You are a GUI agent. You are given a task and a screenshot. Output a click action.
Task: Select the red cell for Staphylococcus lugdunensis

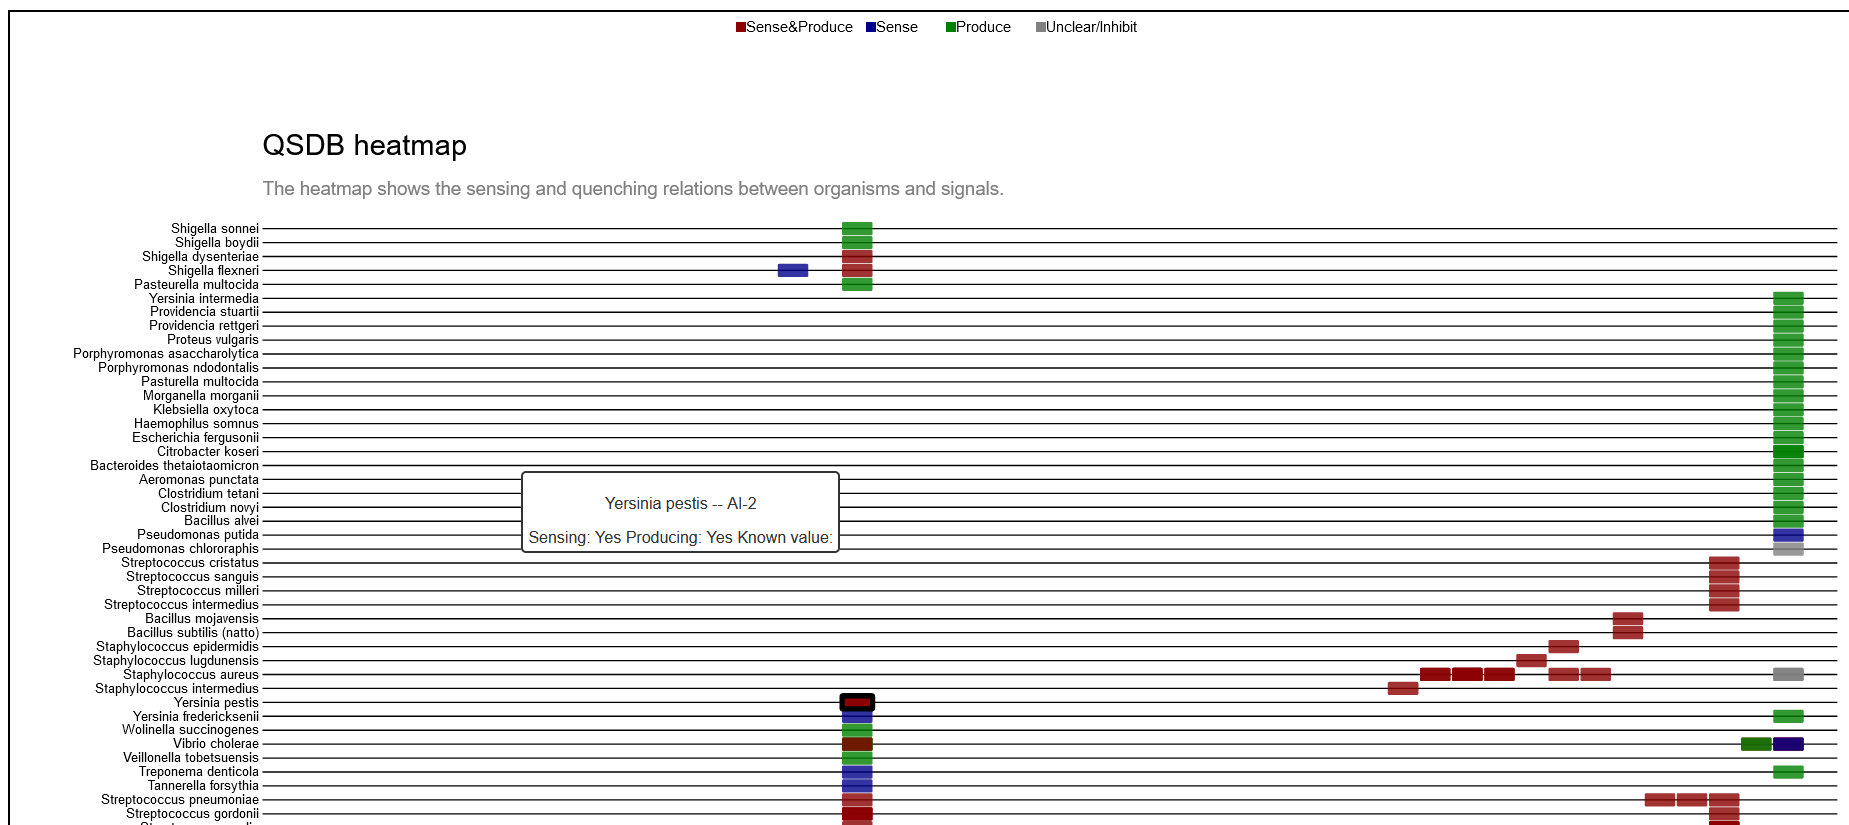(x=1531, y=661)
